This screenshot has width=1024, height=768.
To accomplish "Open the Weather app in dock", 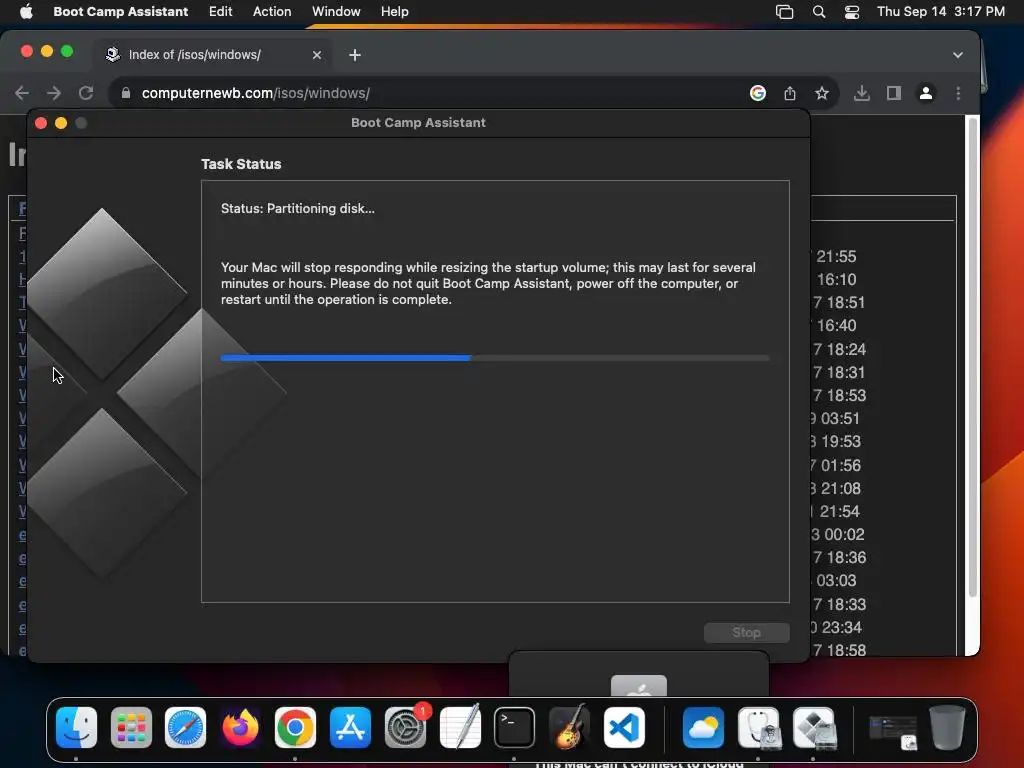I will 703,728.
